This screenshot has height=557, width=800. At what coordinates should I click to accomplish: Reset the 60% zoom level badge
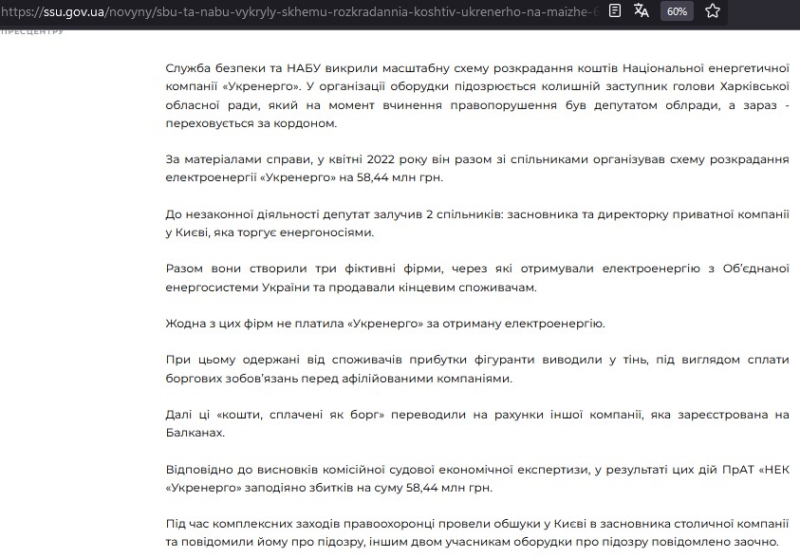coord(677,11)
